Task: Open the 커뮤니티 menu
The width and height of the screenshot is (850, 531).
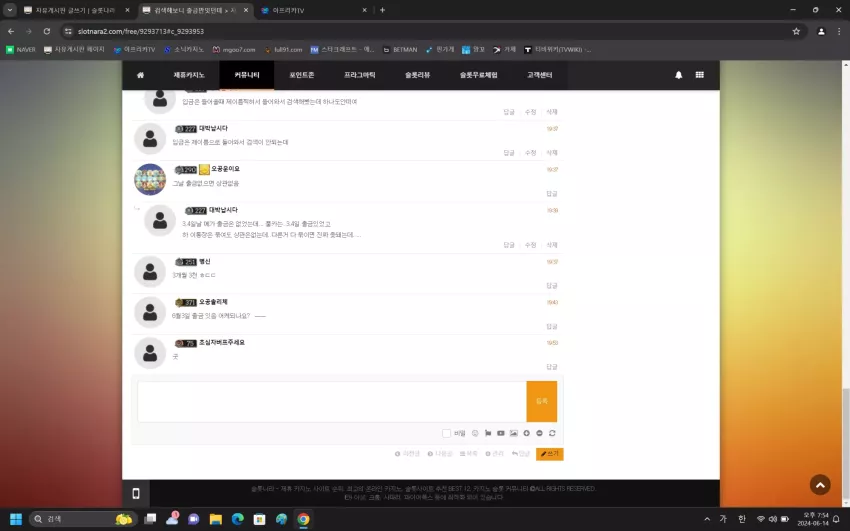Action: 247,75
